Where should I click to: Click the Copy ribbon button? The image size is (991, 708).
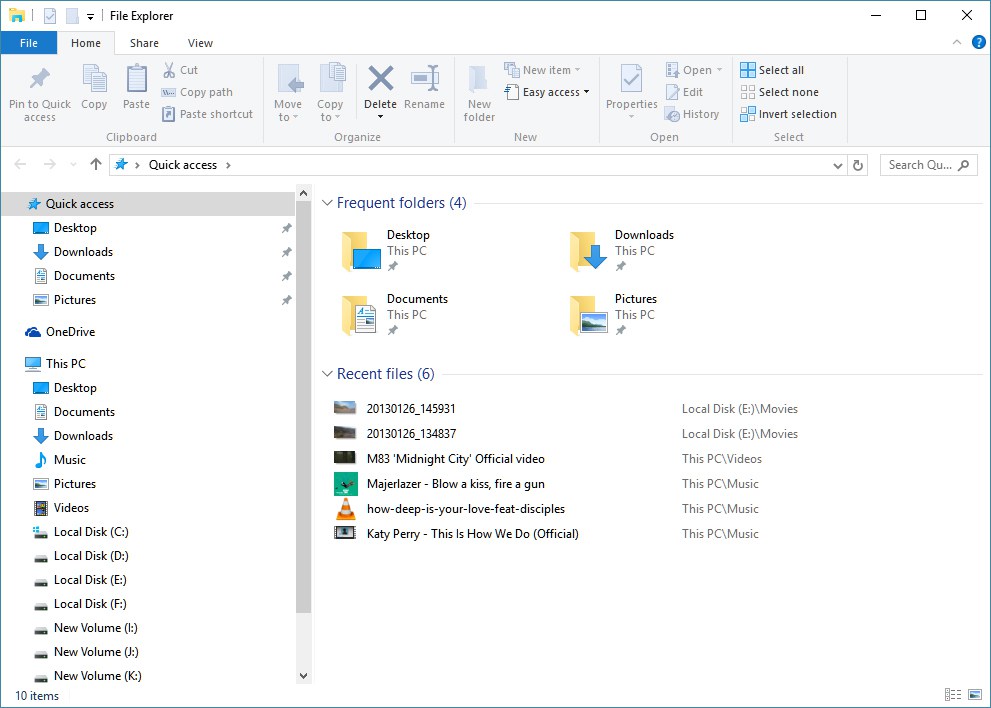(94, 87)
